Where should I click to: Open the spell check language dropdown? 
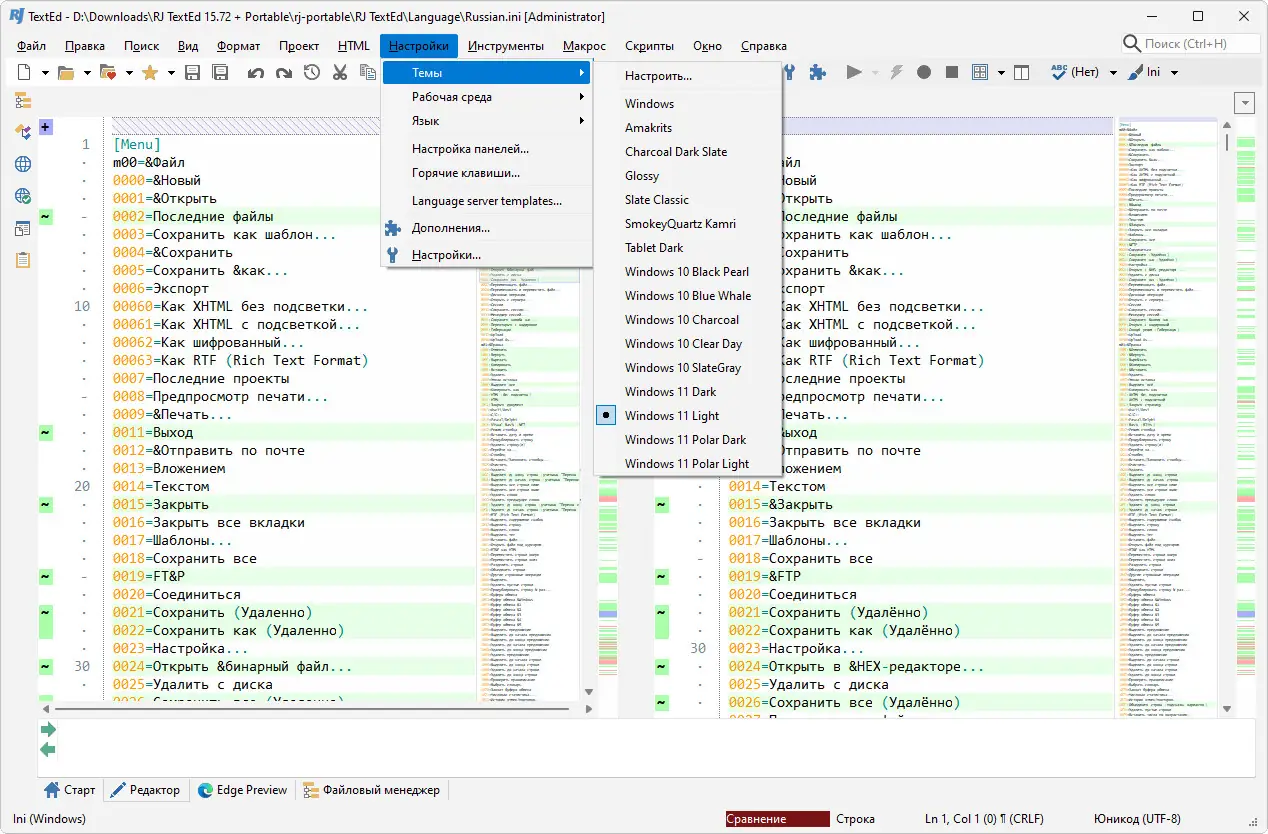(1113, 72)
